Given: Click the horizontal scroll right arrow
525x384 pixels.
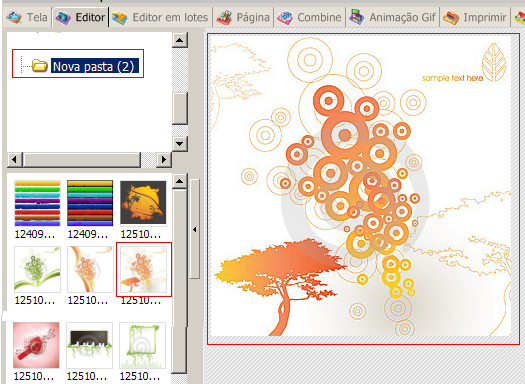Looking at the screenshot, I should (x=164, y=159).
